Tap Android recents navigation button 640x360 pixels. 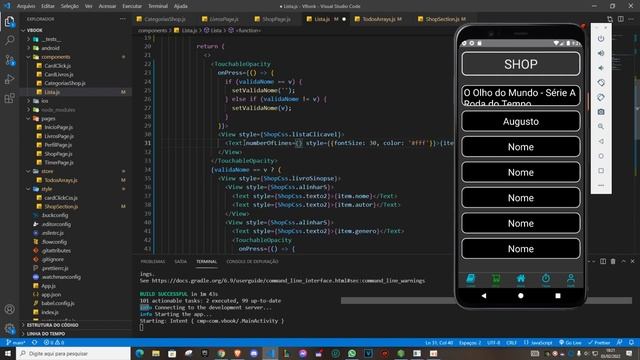(558, 296)
